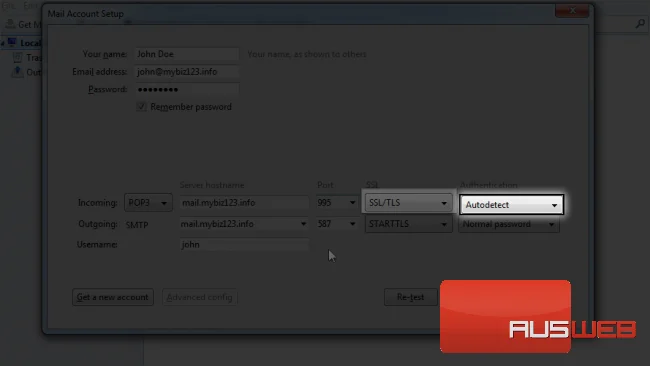Open the outgoing server hostname dropdown arrow

[x=303, y=224]
